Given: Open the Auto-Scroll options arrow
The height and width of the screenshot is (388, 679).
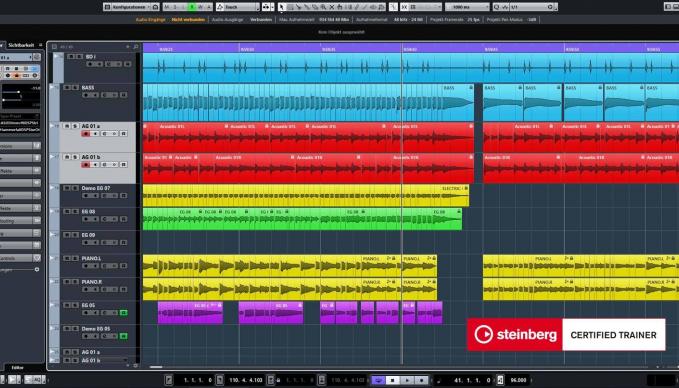Looking at the screenshot, I should click(272, 7).
